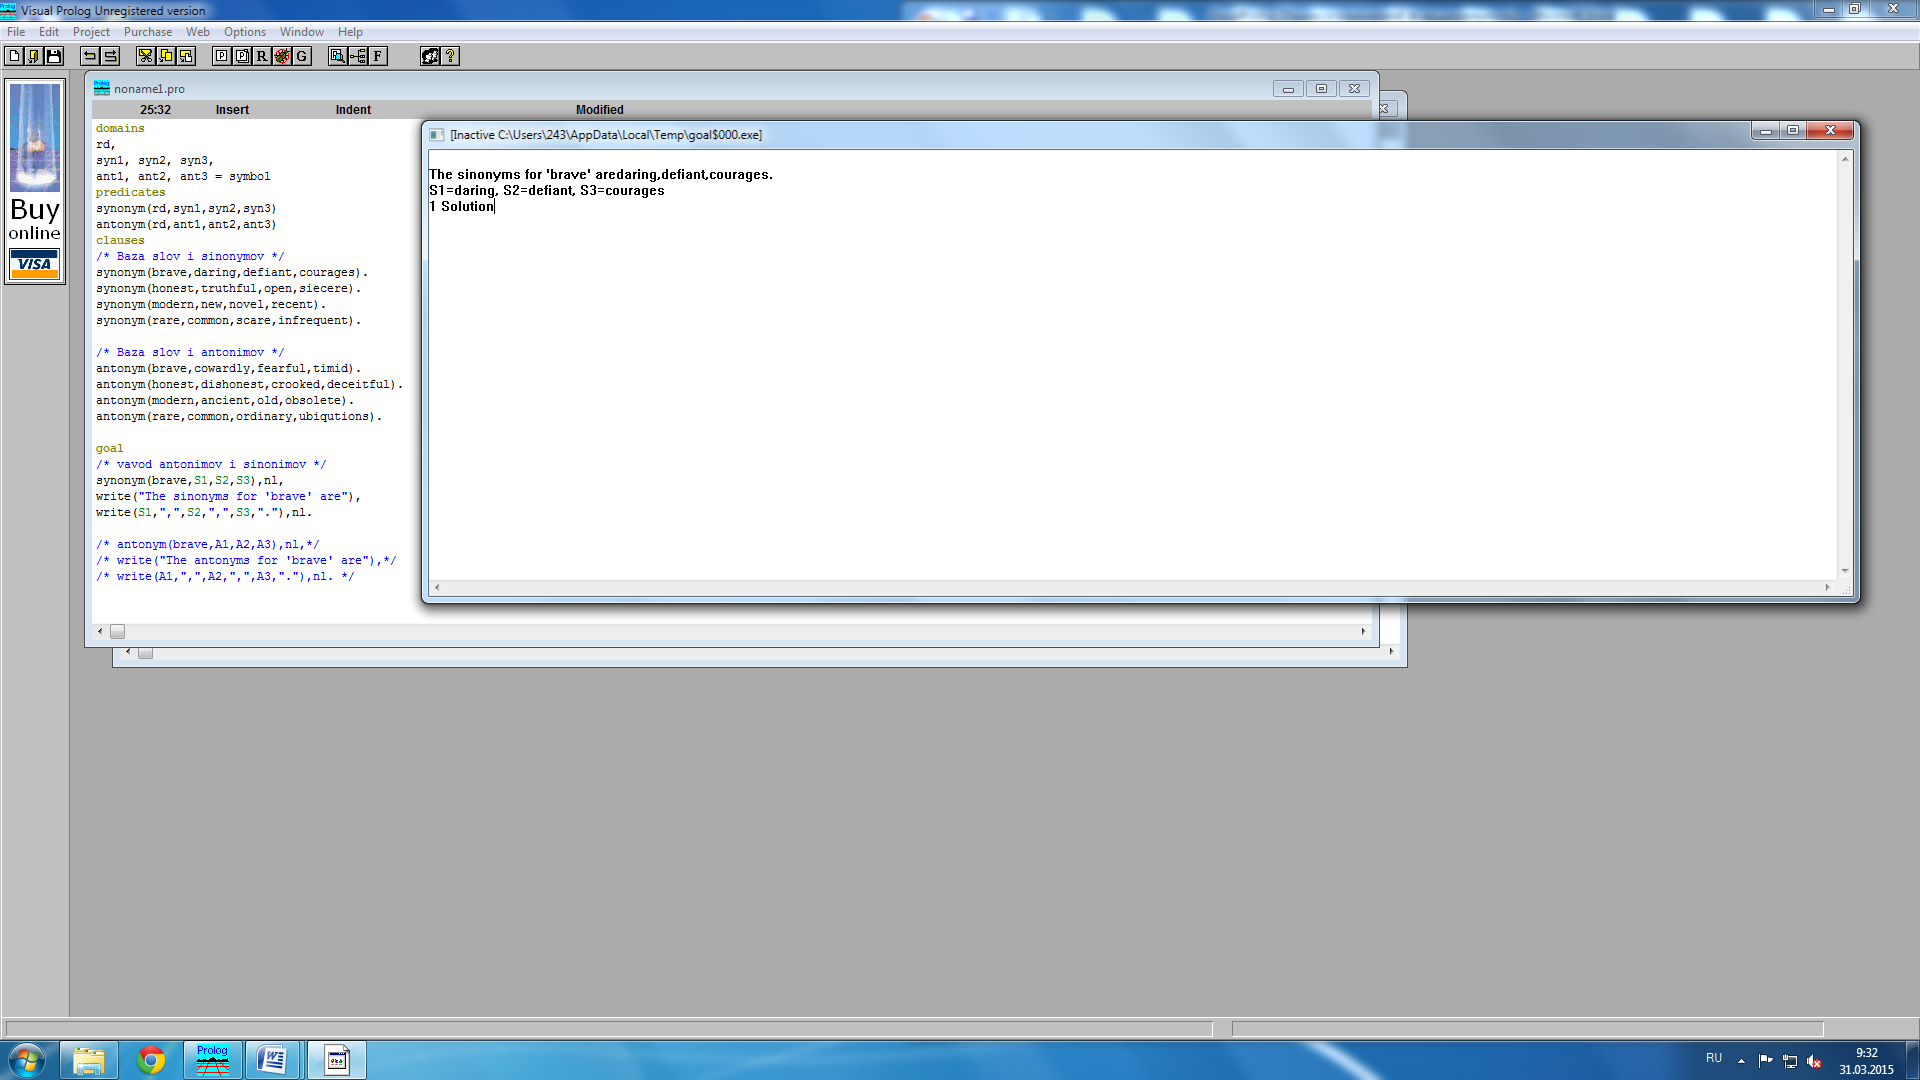This screenshot has width=1920, height=1080.
Task: Select the Web menu item
Action: click(x=196, y=32)
